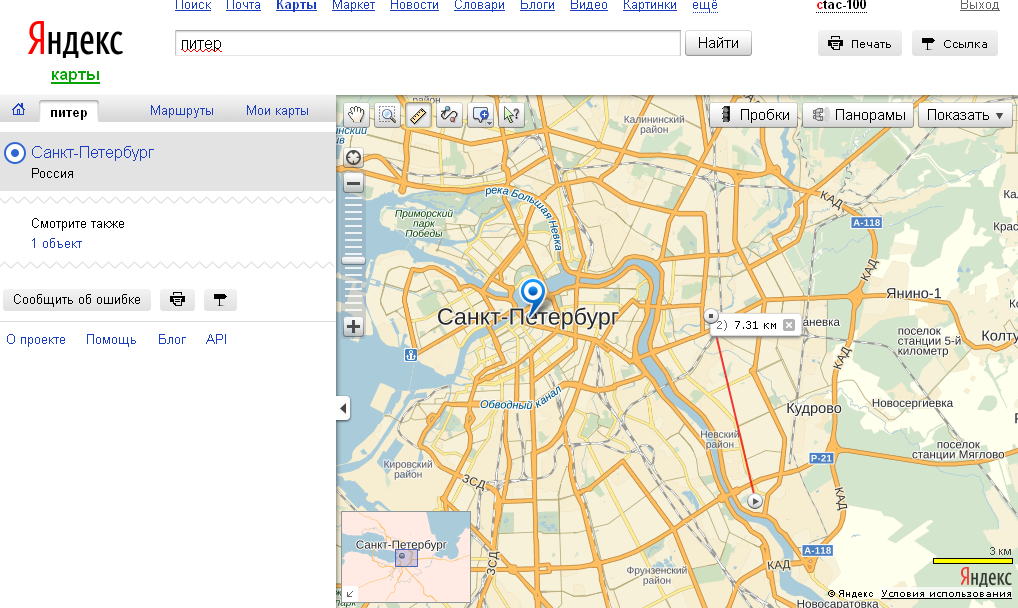The image size is (1018, 608).
Task: Select the route drawing tool
Action: 449,116
